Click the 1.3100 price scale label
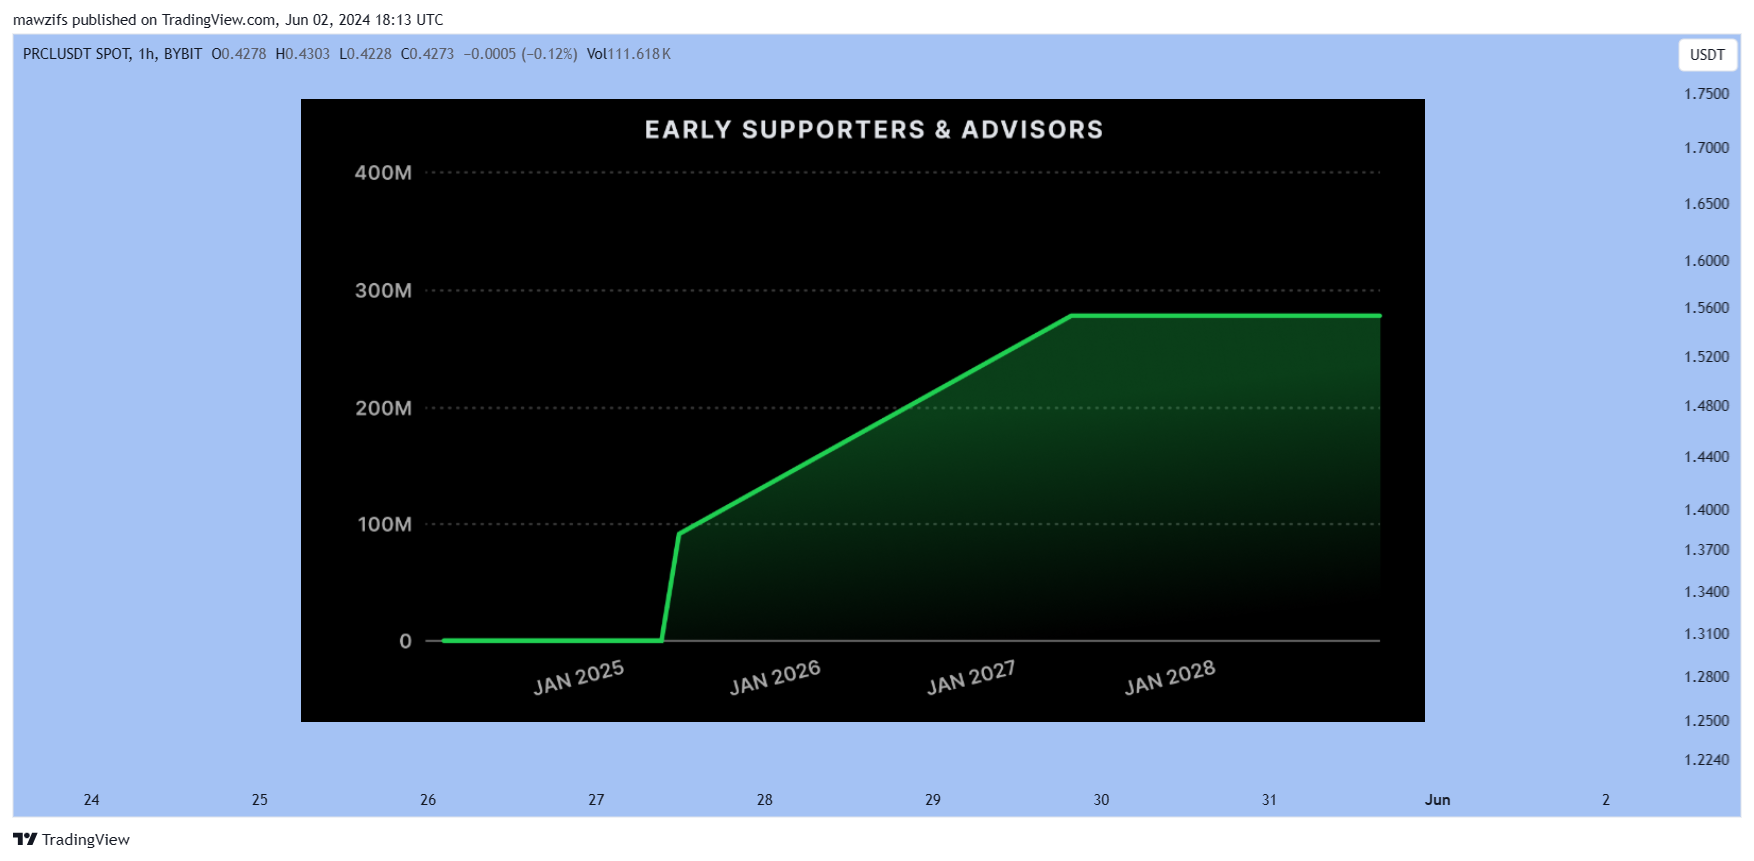1754x861 pixels. (x=1707, y=634)
